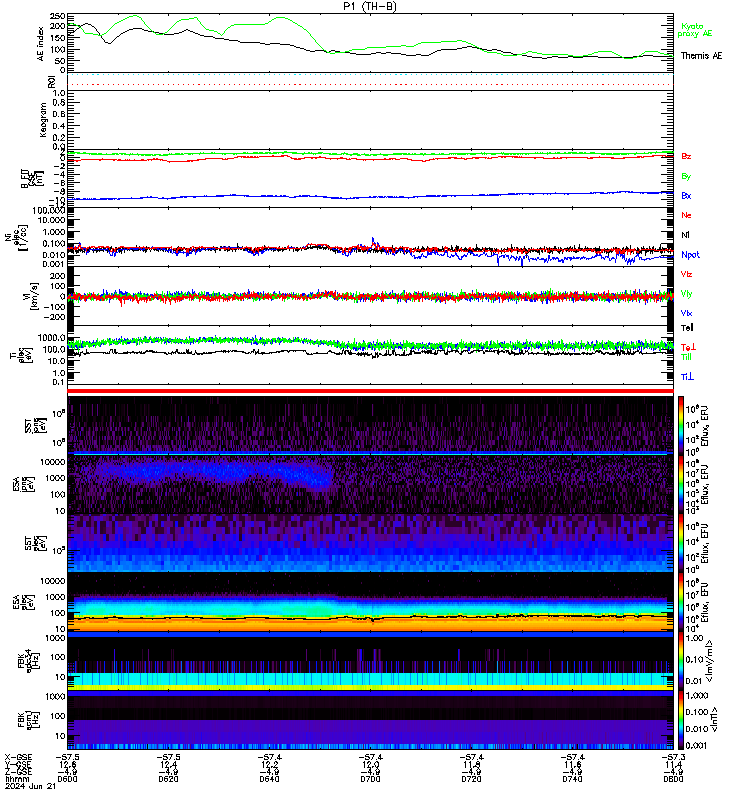Select the red Ne legend label

686,215
